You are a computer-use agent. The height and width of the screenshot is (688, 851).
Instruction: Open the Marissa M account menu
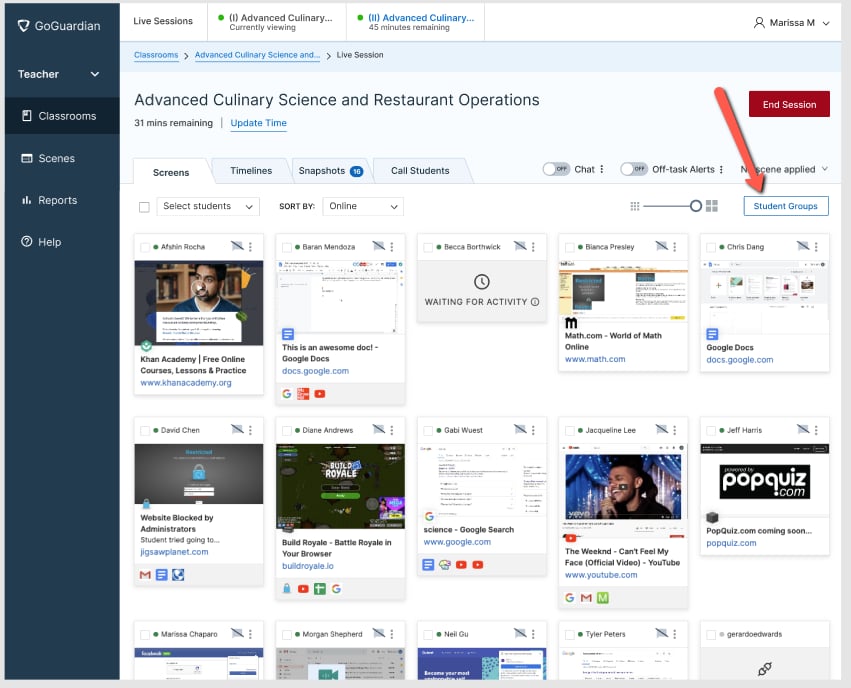(x=792, y=23)
